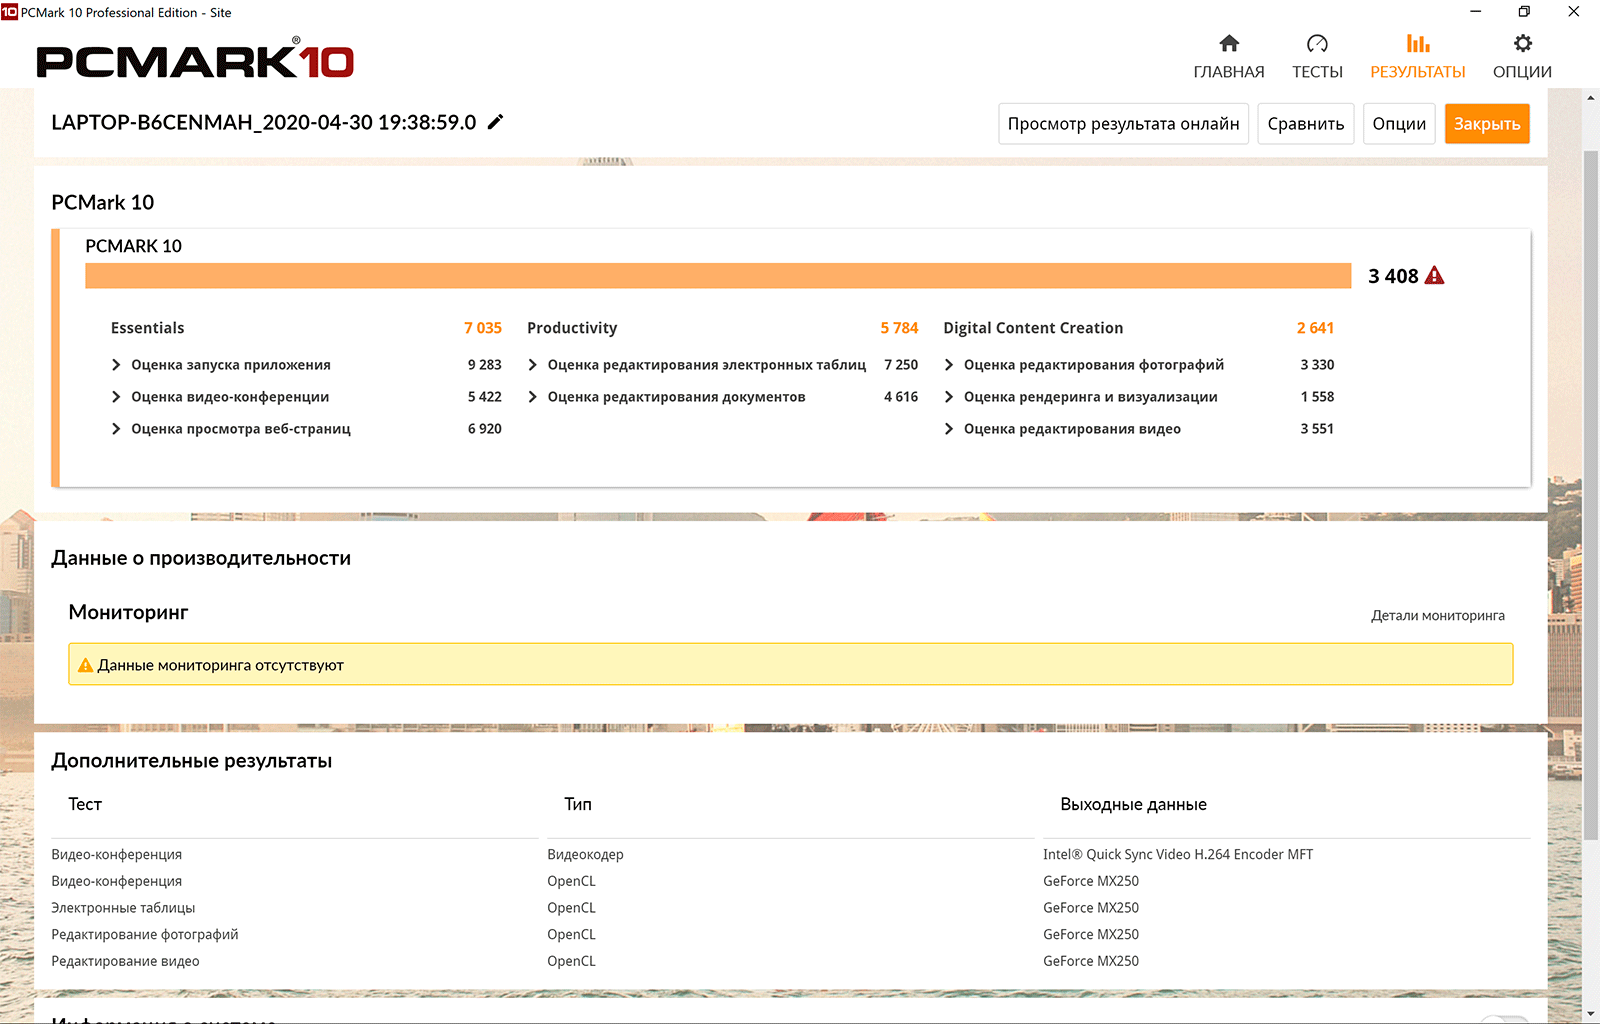Click the orange PCMark 10 score bar

click(x=718, y=276)
